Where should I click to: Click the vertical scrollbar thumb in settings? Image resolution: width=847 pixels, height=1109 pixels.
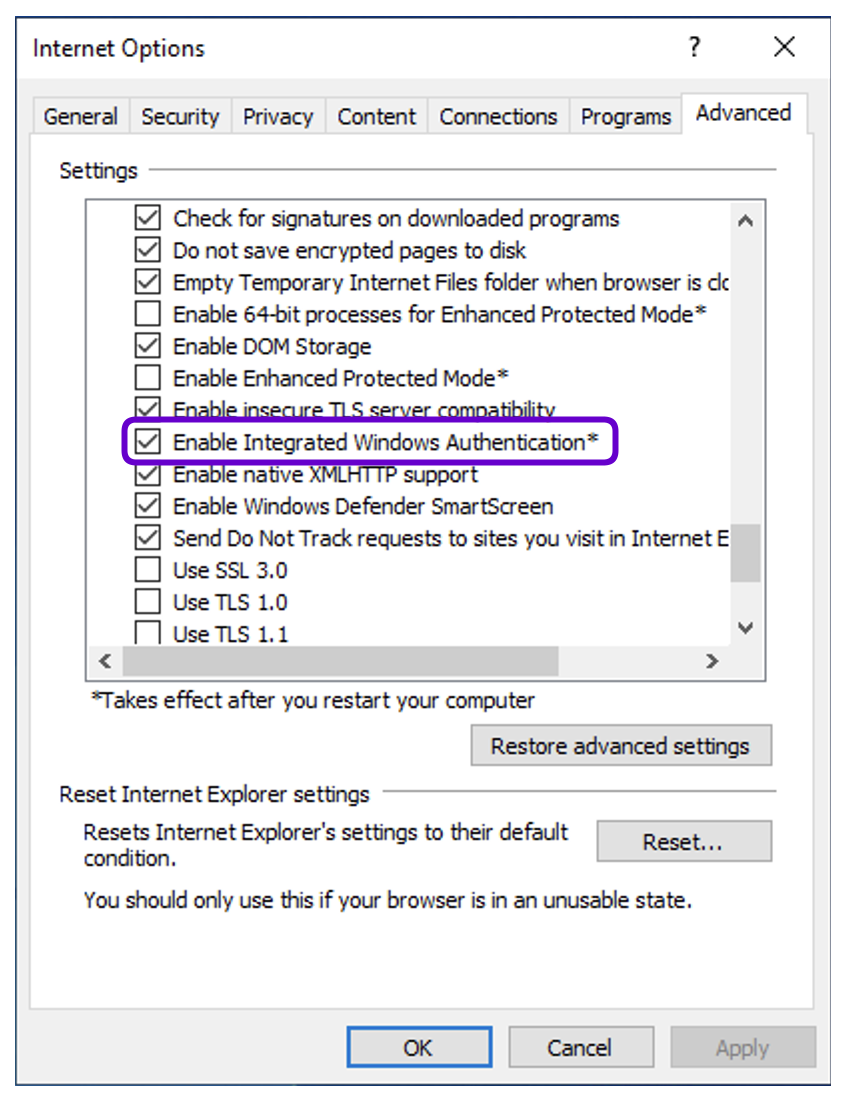pyautogui.click(x=745, y=552)
